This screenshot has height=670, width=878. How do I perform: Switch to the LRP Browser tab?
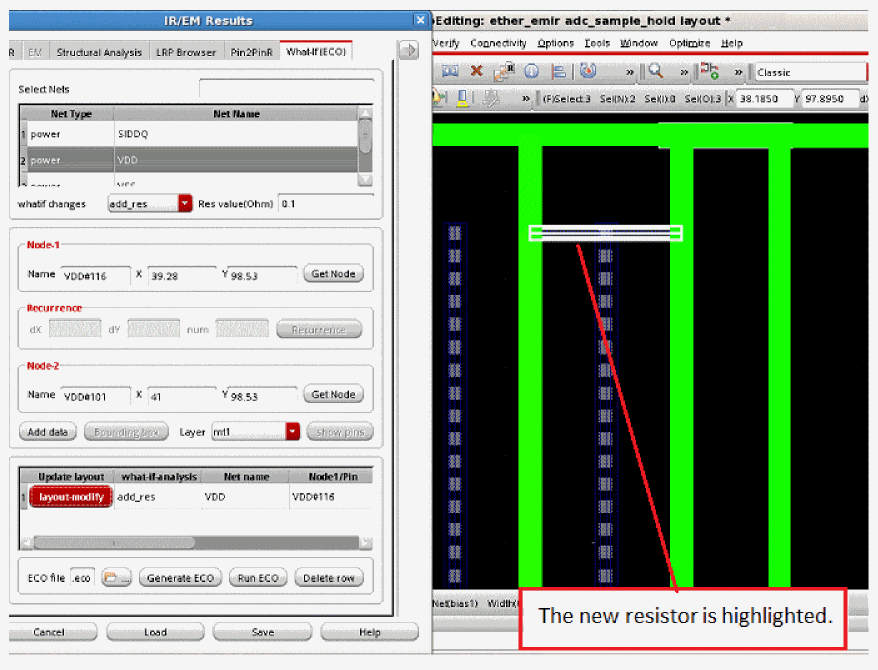[186, 52]
